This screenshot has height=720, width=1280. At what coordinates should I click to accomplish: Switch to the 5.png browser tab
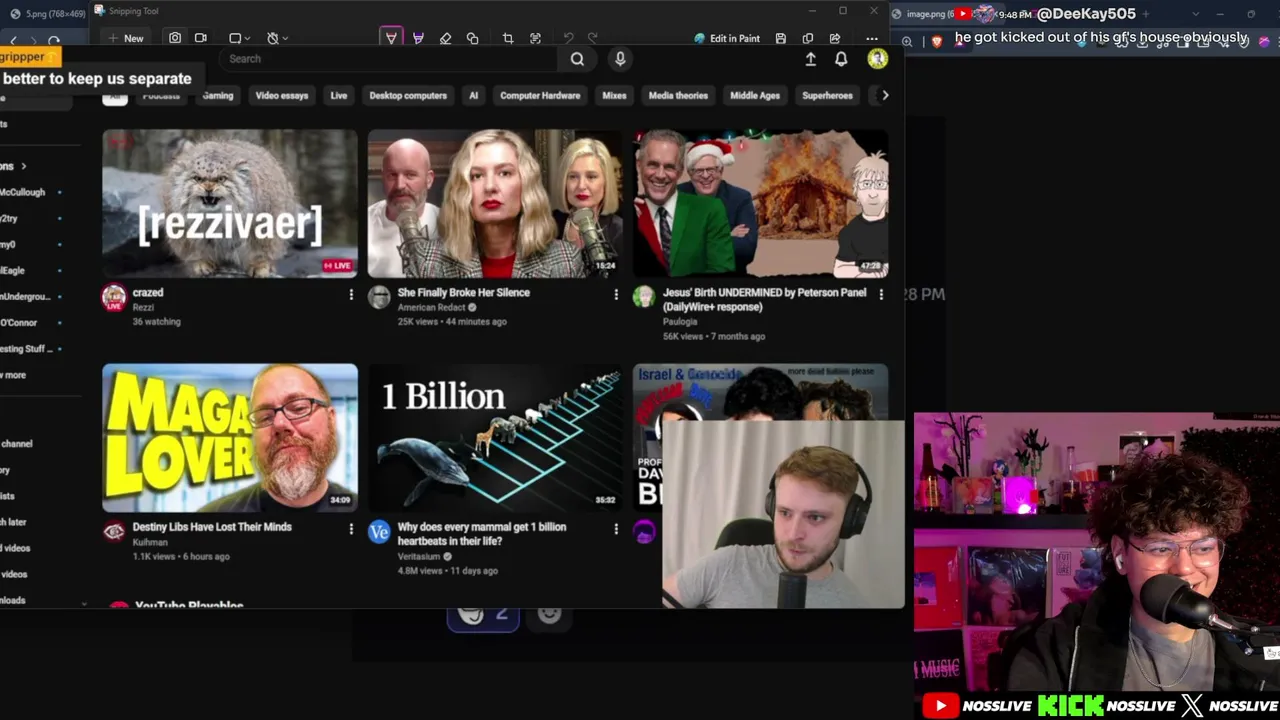(48, 14)
